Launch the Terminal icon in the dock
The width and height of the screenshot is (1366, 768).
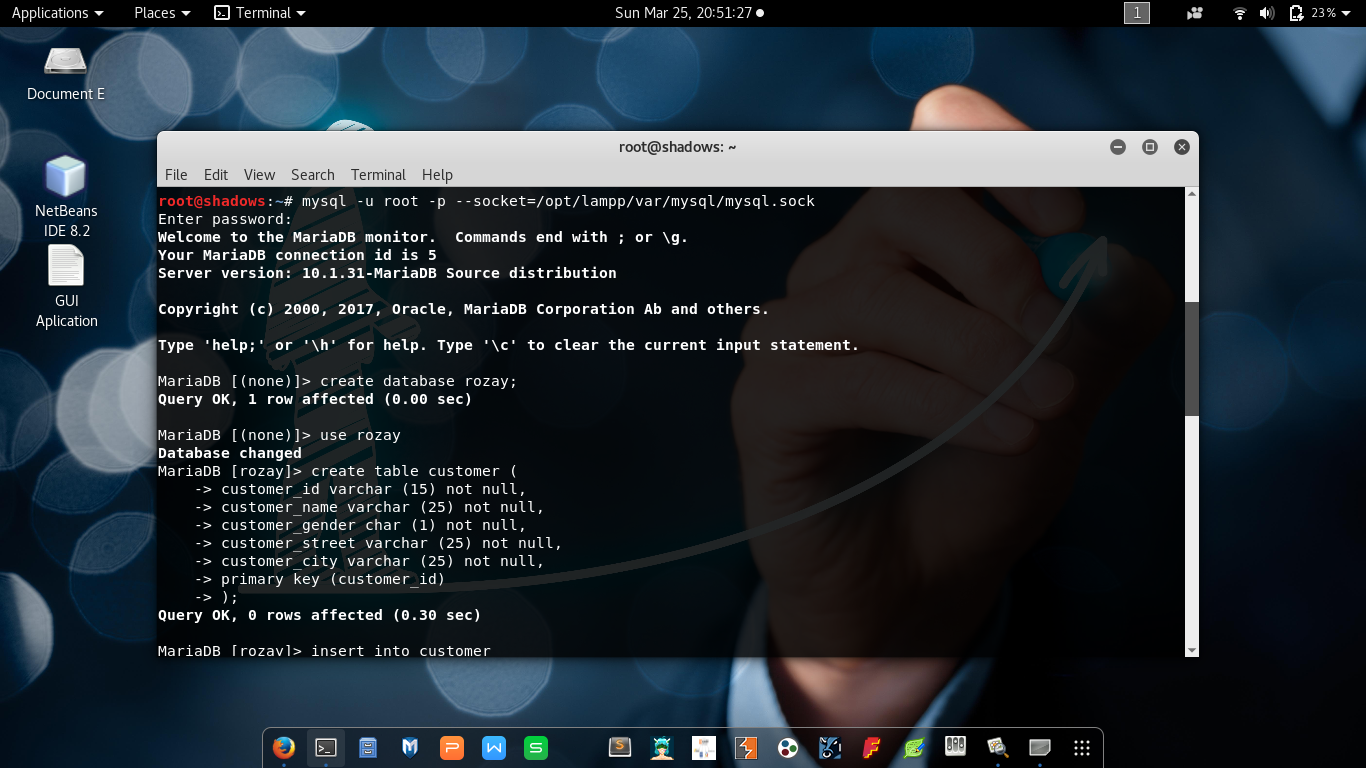pos(325,747)
